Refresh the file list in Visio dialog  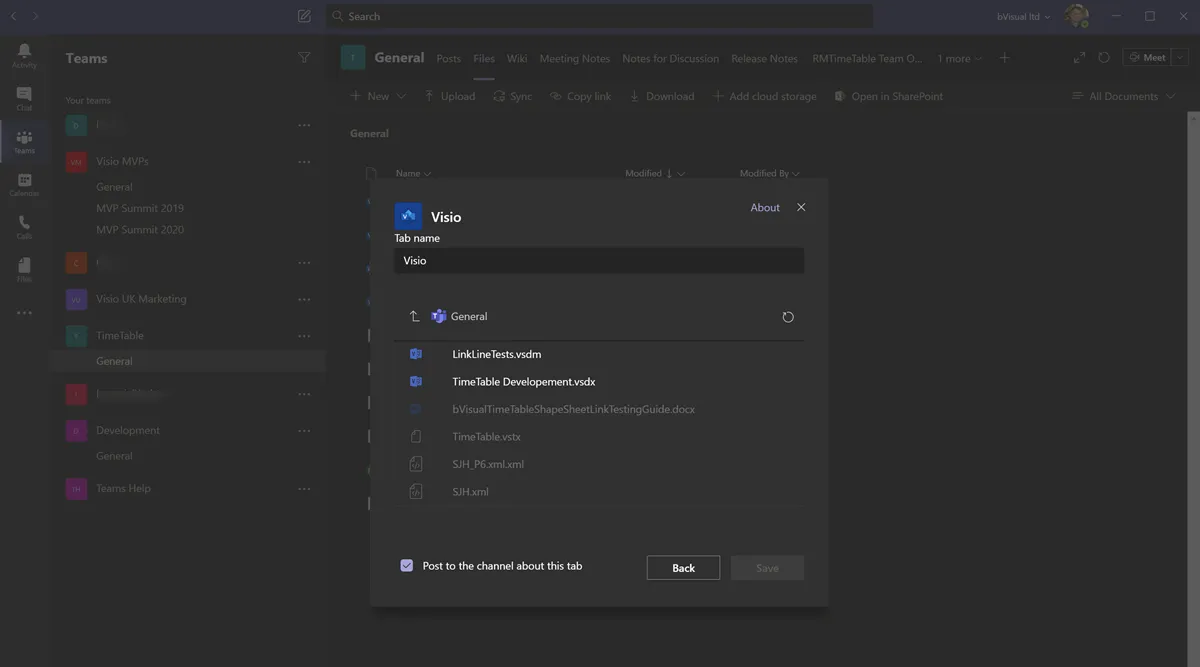coord(788,317)
